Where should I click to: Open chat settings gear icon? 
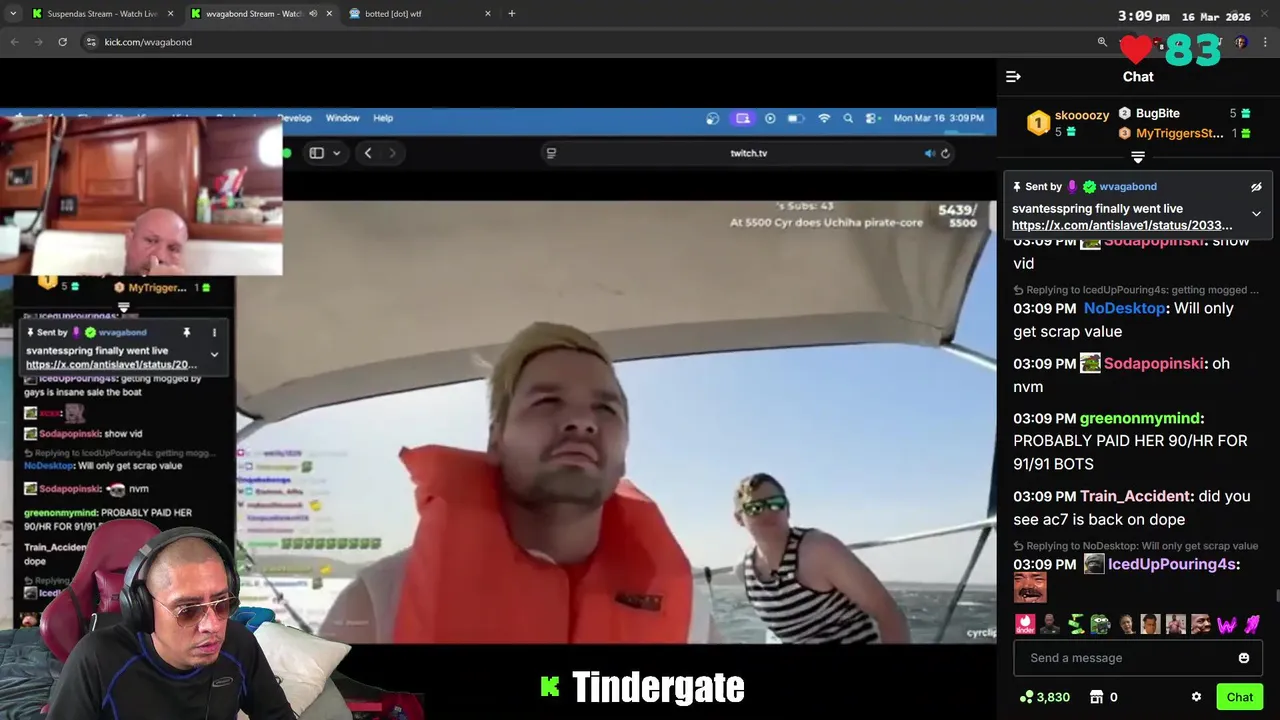click(1196, 697)
